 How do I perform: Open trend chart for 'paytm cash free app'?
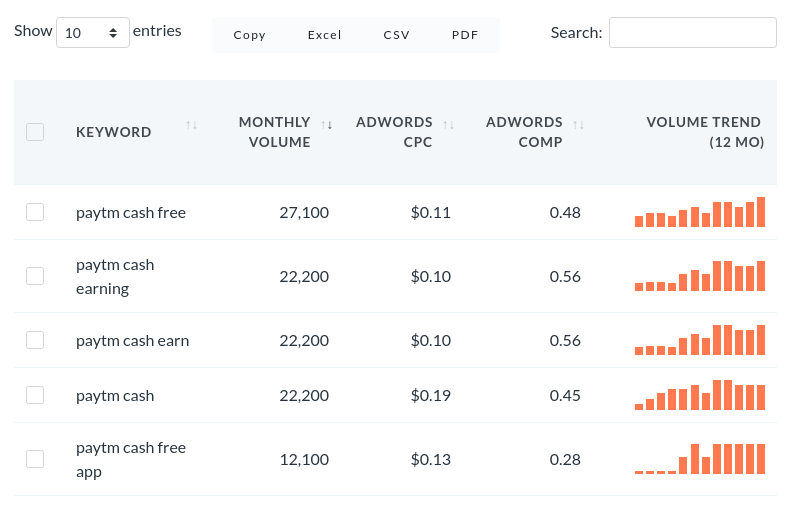click(x=700, y=458)
